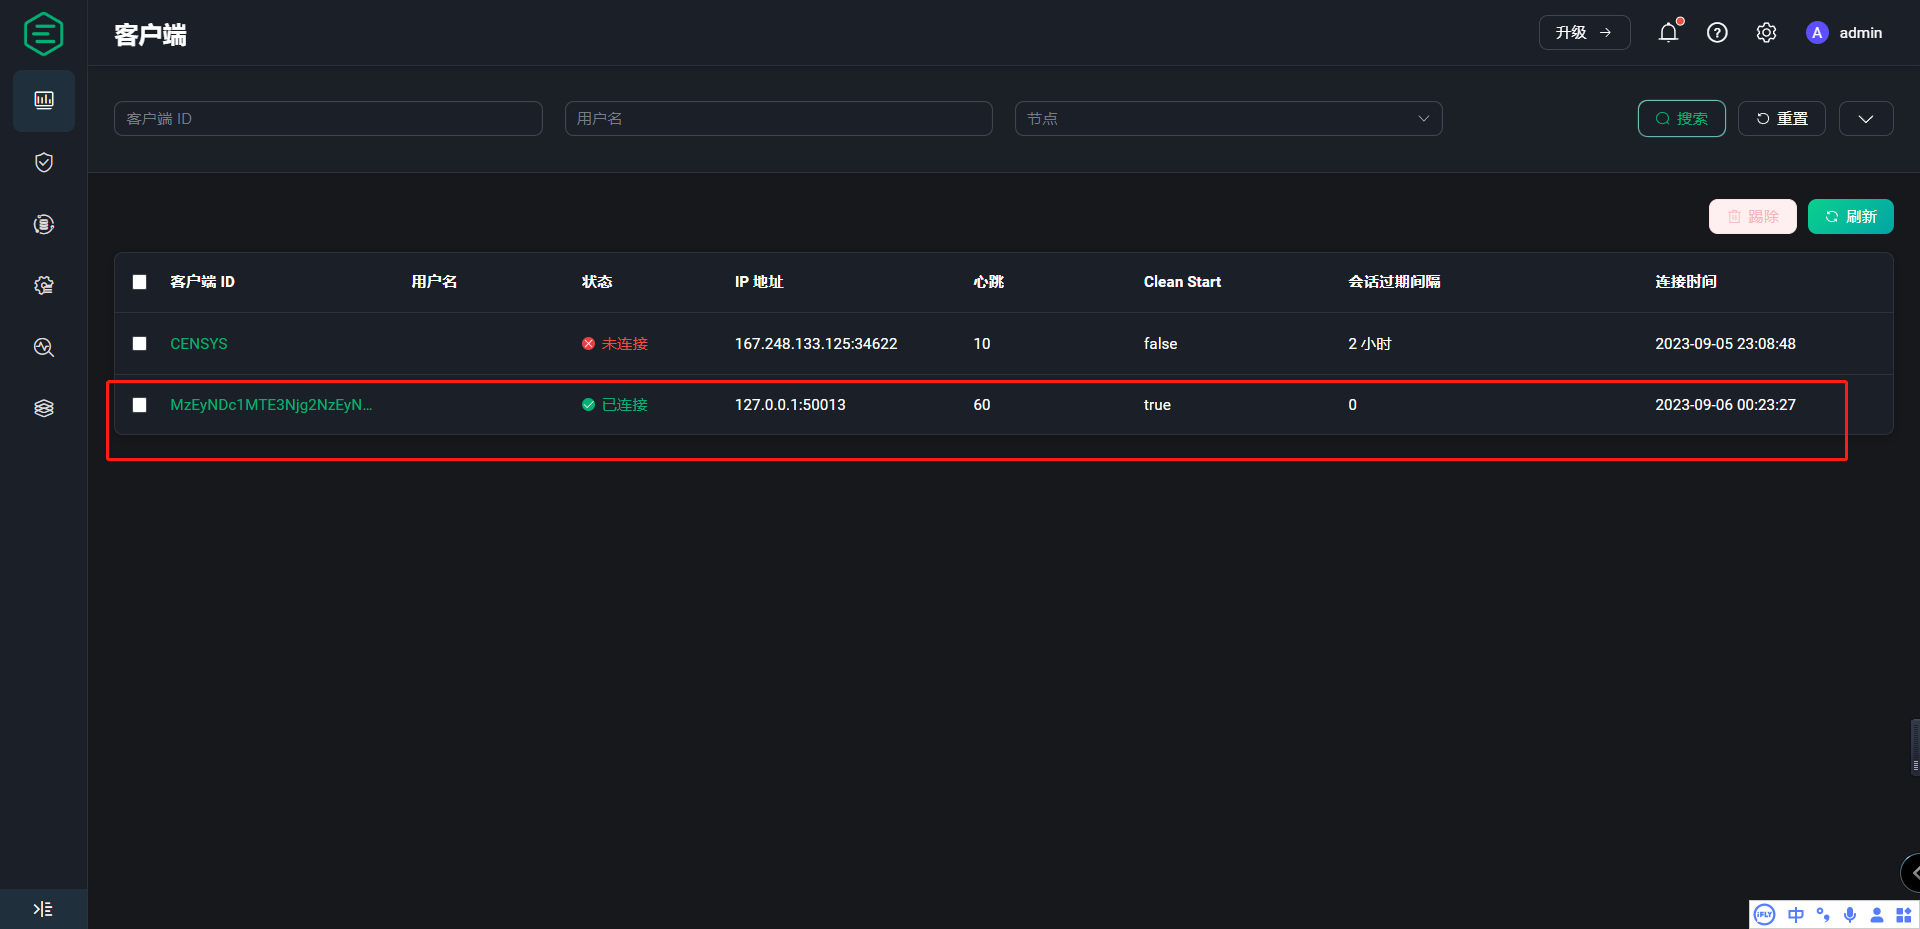1920x929 pixels.
Task: Open the diagnostics tools sidebar icon
Action: [44, 347]
